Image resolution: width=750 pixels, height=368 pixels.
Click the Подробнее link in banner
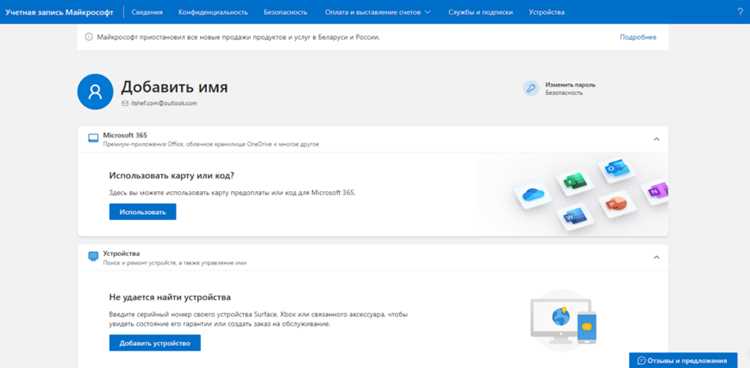coord(638,37)
